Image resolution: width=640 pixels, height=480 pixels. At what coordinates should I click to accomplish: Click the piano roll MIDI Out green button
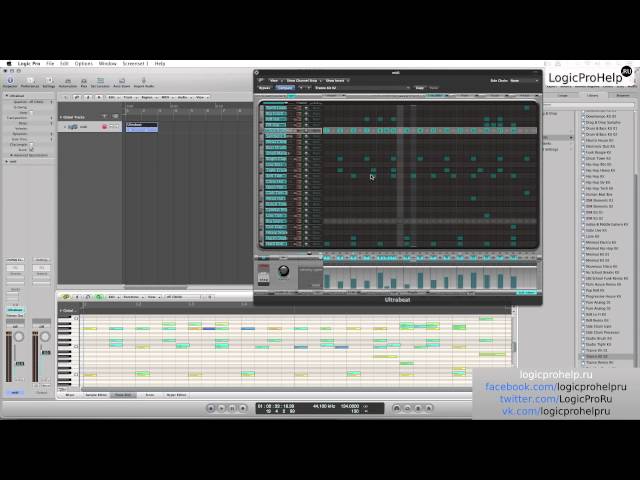(98, 297)
